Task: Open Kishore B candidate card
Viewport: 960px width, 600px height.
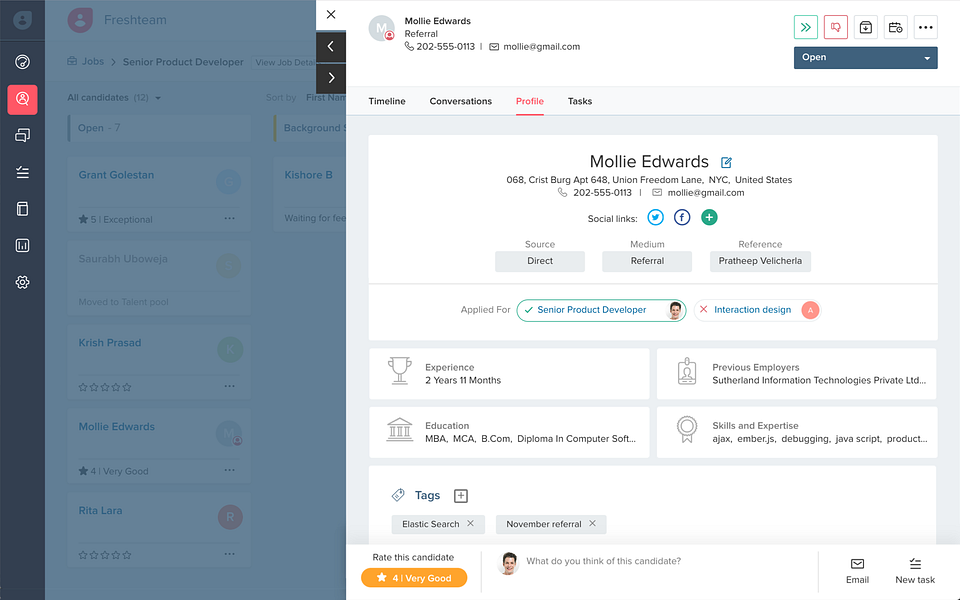Action: pos(310,193)
